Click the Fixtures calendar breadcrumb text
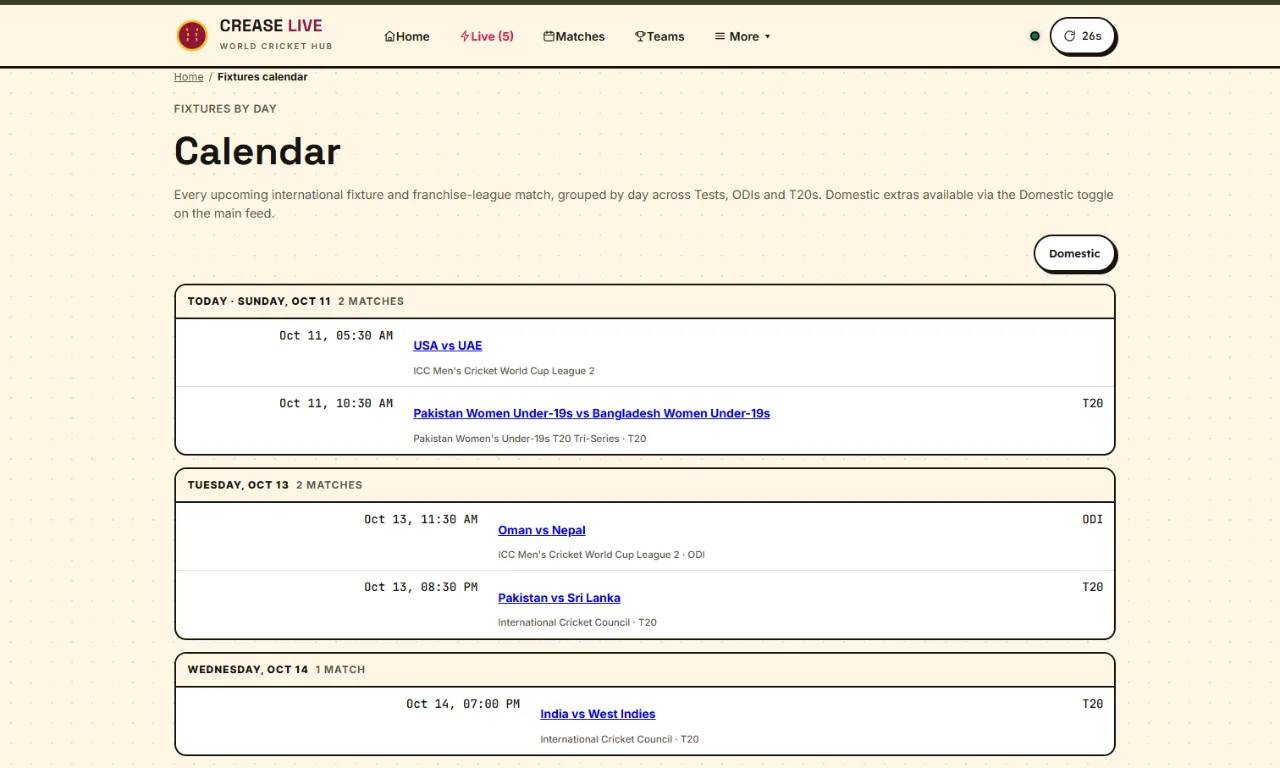Screen dimensions: 1280x768 [262, 77]
